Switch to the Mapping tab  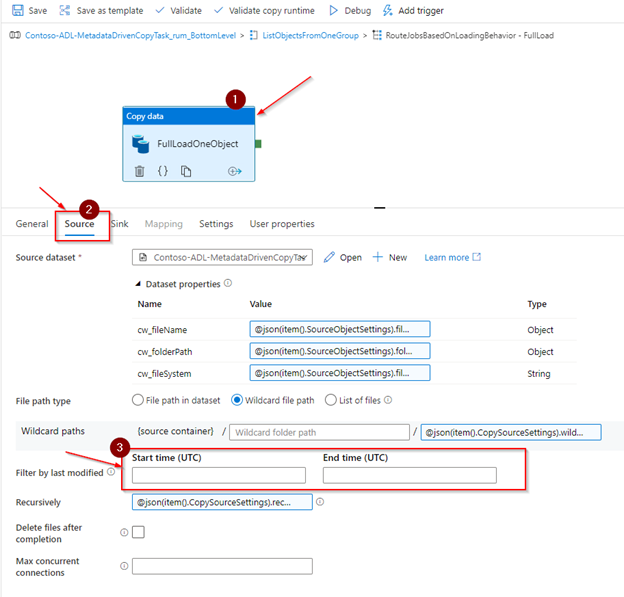(164, 224)
